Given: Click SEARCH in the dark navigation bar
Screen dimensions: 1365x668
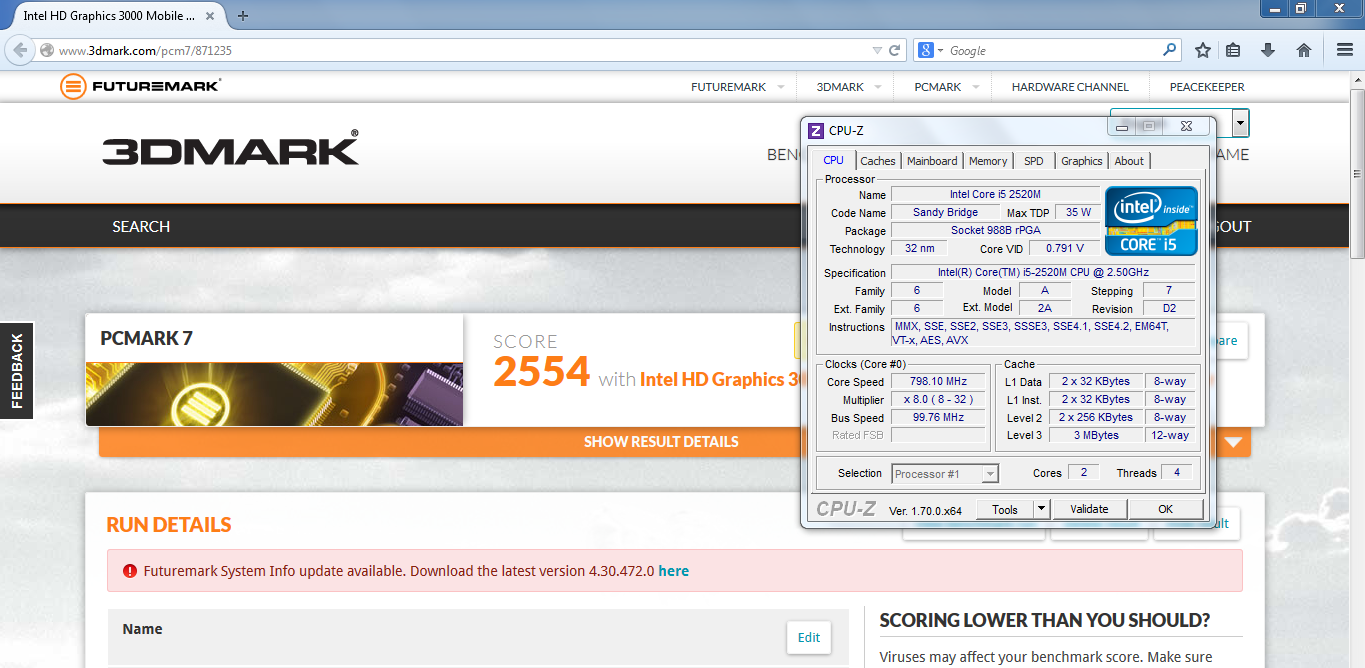Looking at the screenshot, I should 141,227.
